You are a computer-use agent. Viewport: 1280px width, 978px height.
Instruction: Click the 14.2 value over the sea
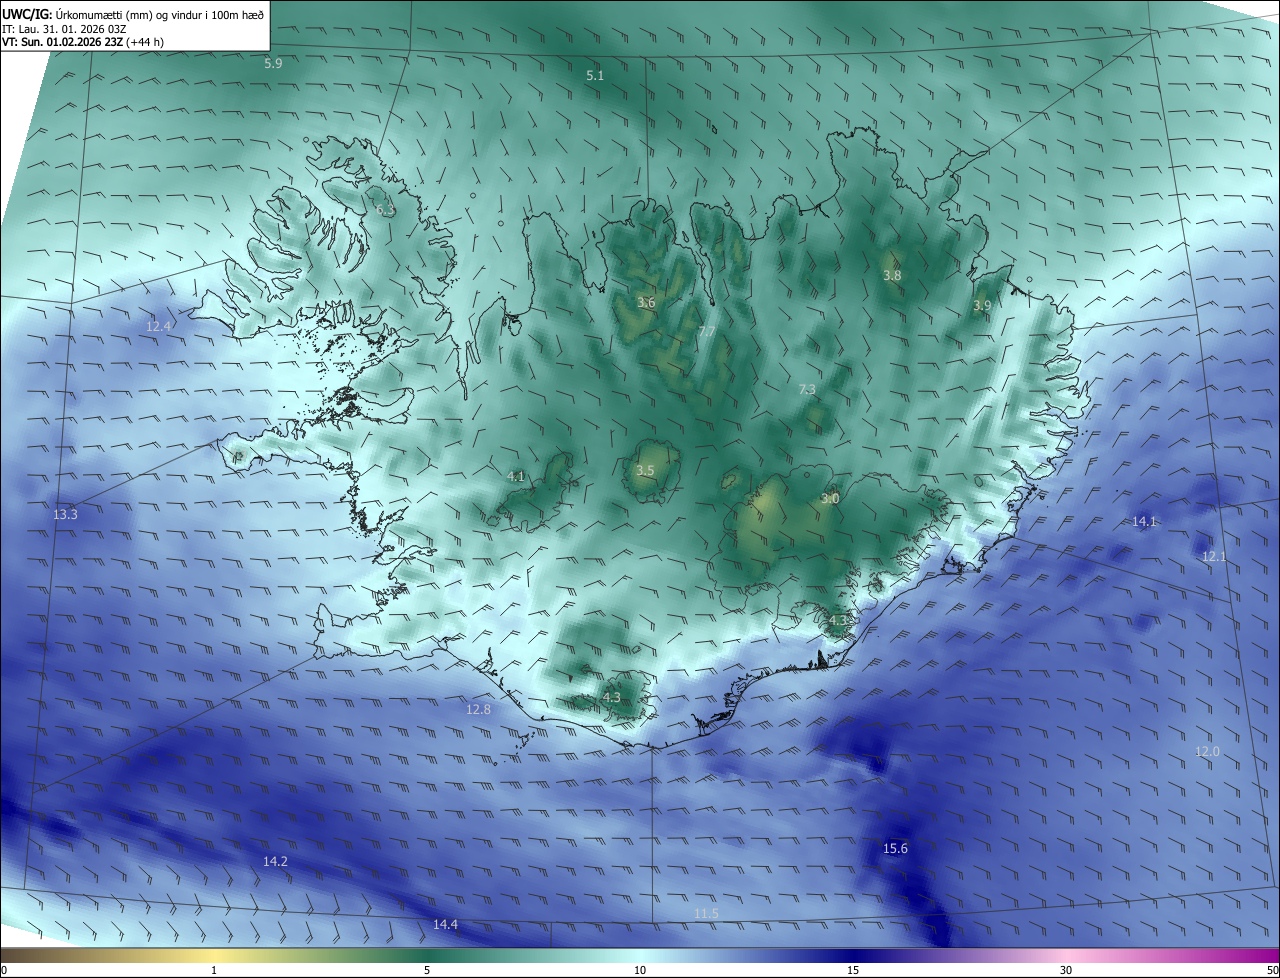[275, 862]
